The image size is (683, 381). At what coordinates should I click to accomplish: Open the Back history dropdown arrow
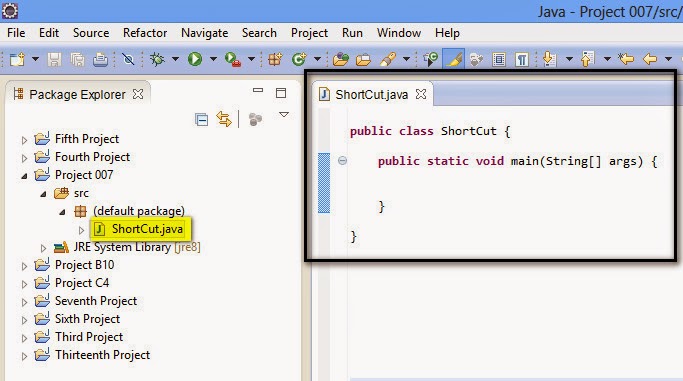(x=668, y=59)
